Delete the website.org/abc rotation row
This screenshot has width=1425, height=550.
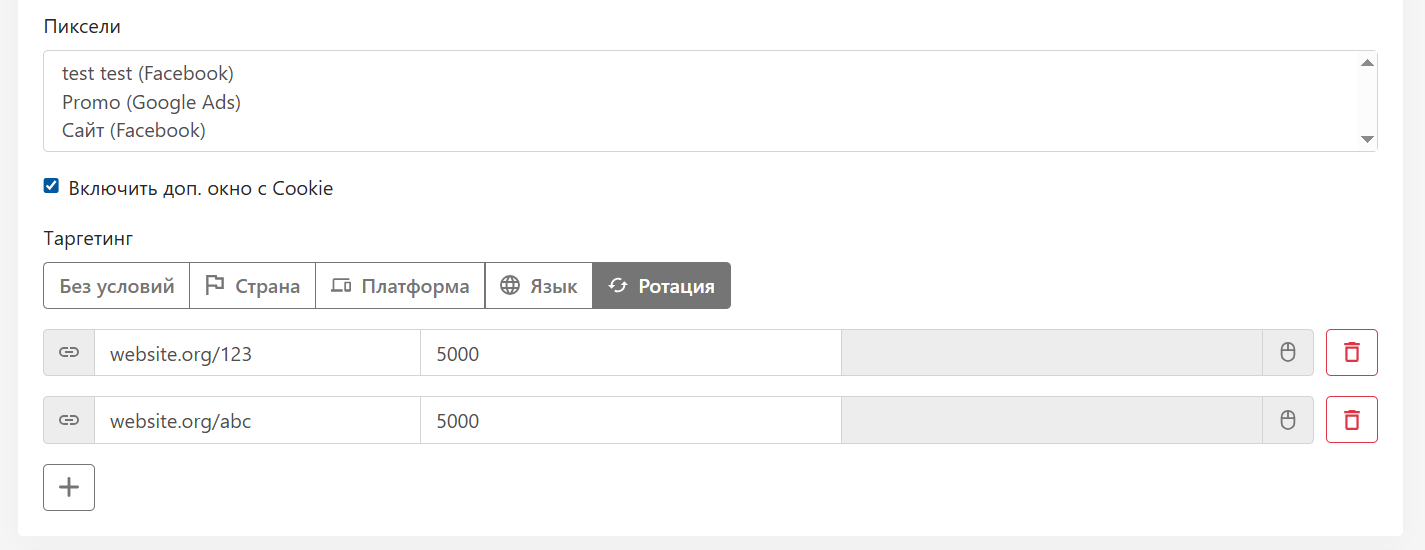point(1351,420)
